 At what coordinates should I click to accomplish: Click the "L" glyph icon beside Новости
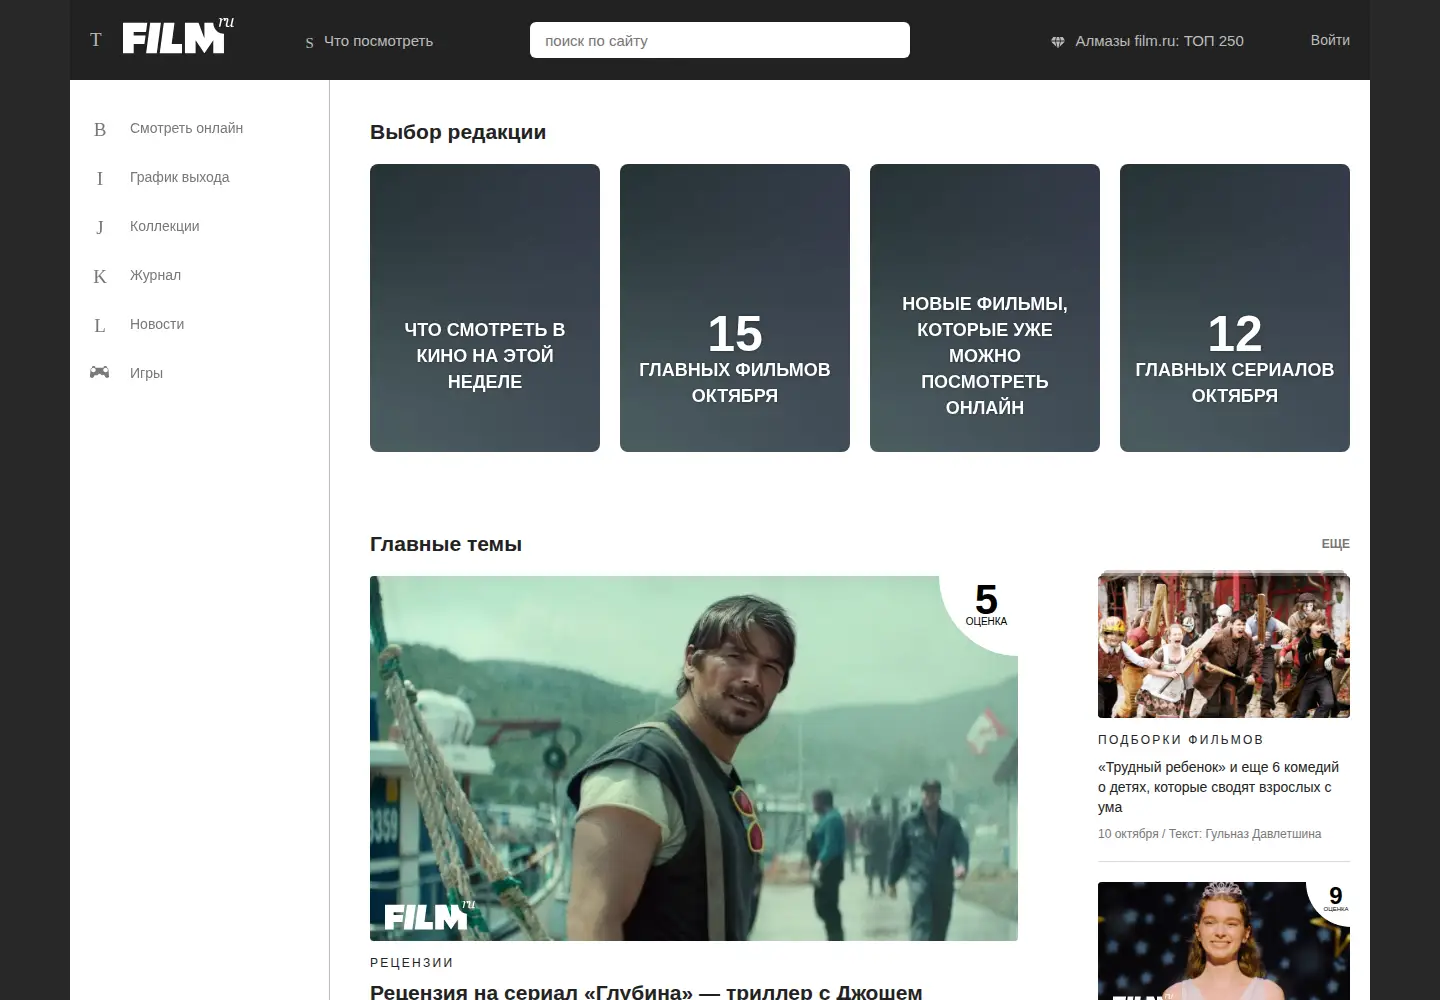(100, 325)
